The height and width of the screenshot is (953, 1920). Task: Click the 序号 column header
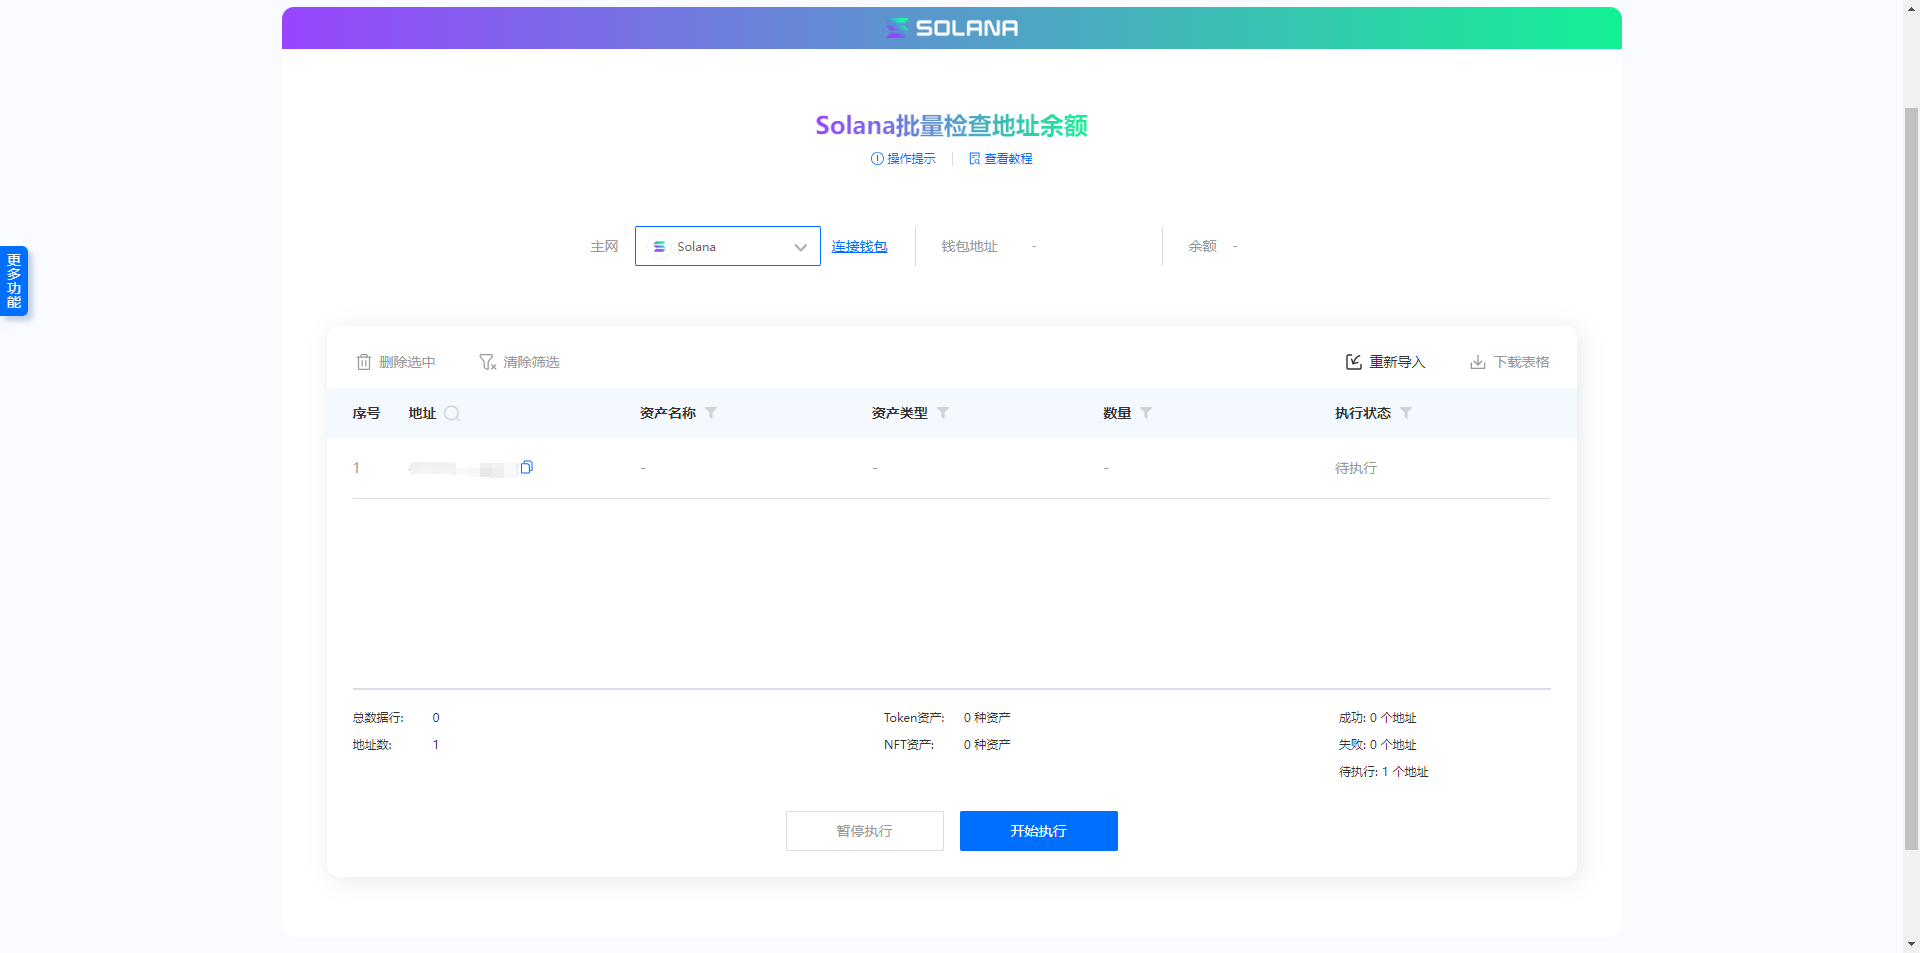tap(366, 413)
